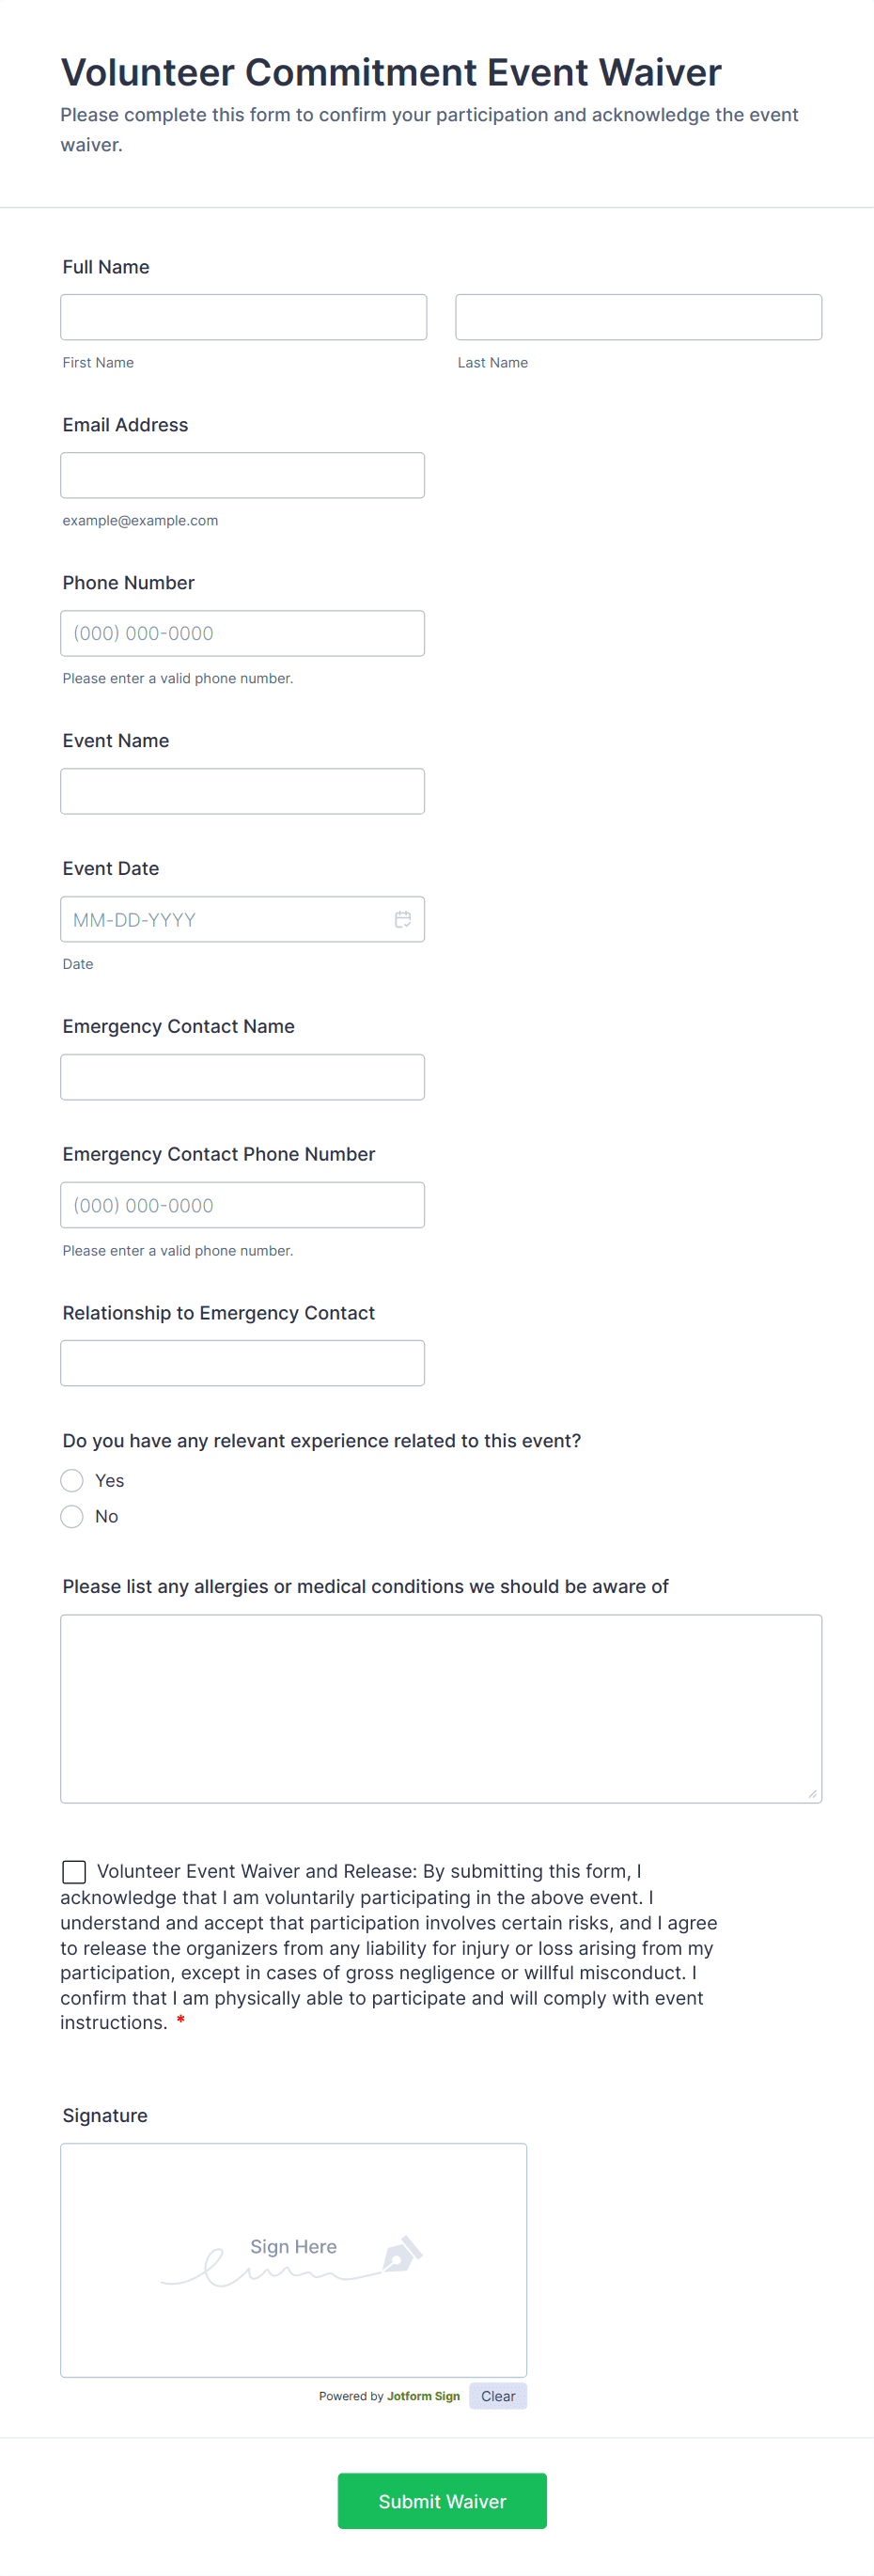The width and height of the screenshot is (874, 2576).
Task: Open the Jotform Sign link
Action: pos(423,2396)
